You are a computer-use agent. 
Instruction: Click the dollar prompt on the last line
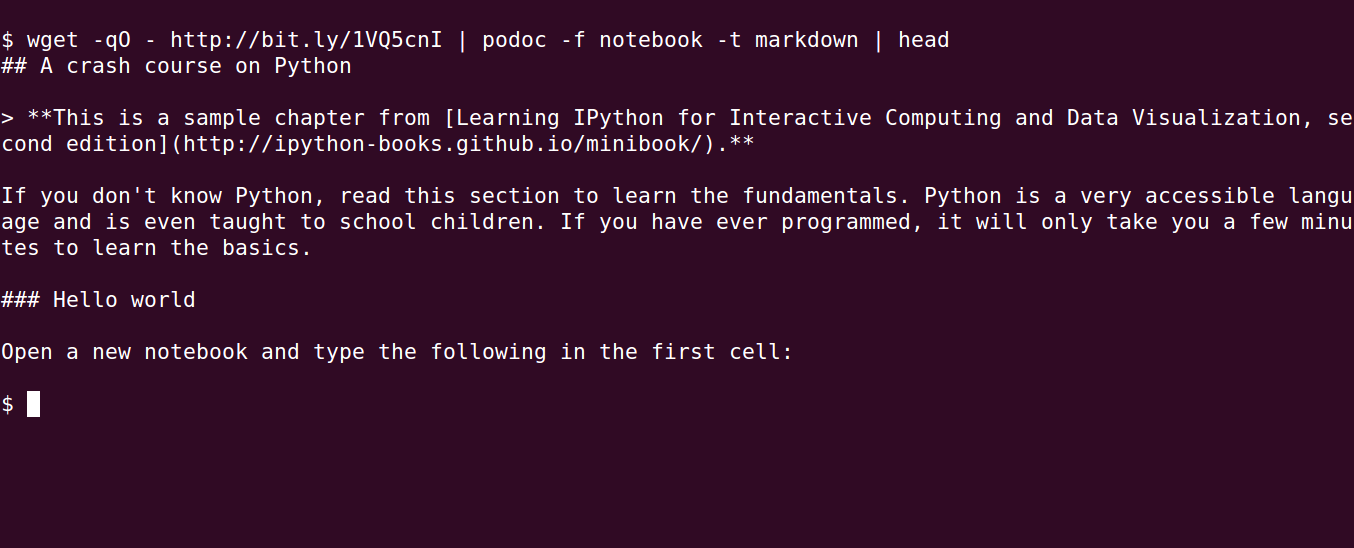click(x=7, y=404)
